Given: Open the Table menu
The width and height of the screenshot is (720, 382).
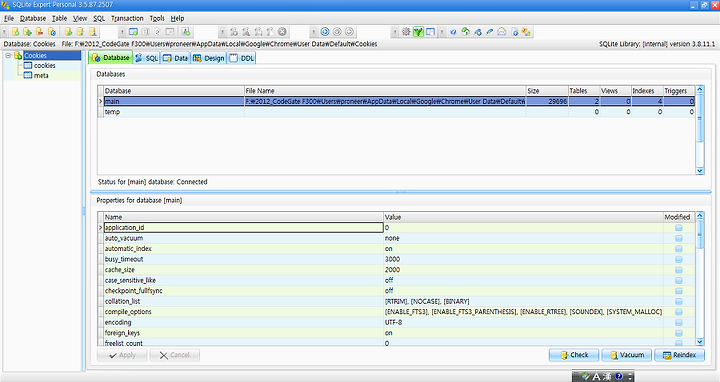Looking at the screenshot, I should (59, 18).
